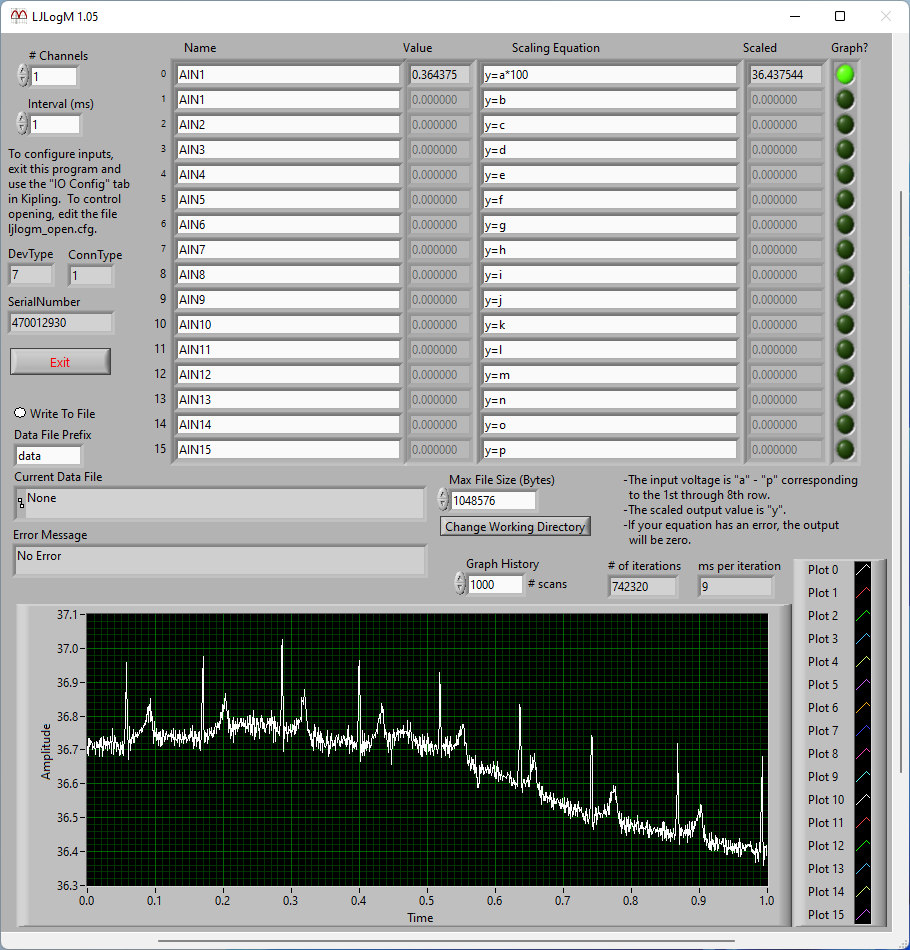Enable the Write To File radio button
The height and width of the screenshot is (950, 910).
[20, 413]
